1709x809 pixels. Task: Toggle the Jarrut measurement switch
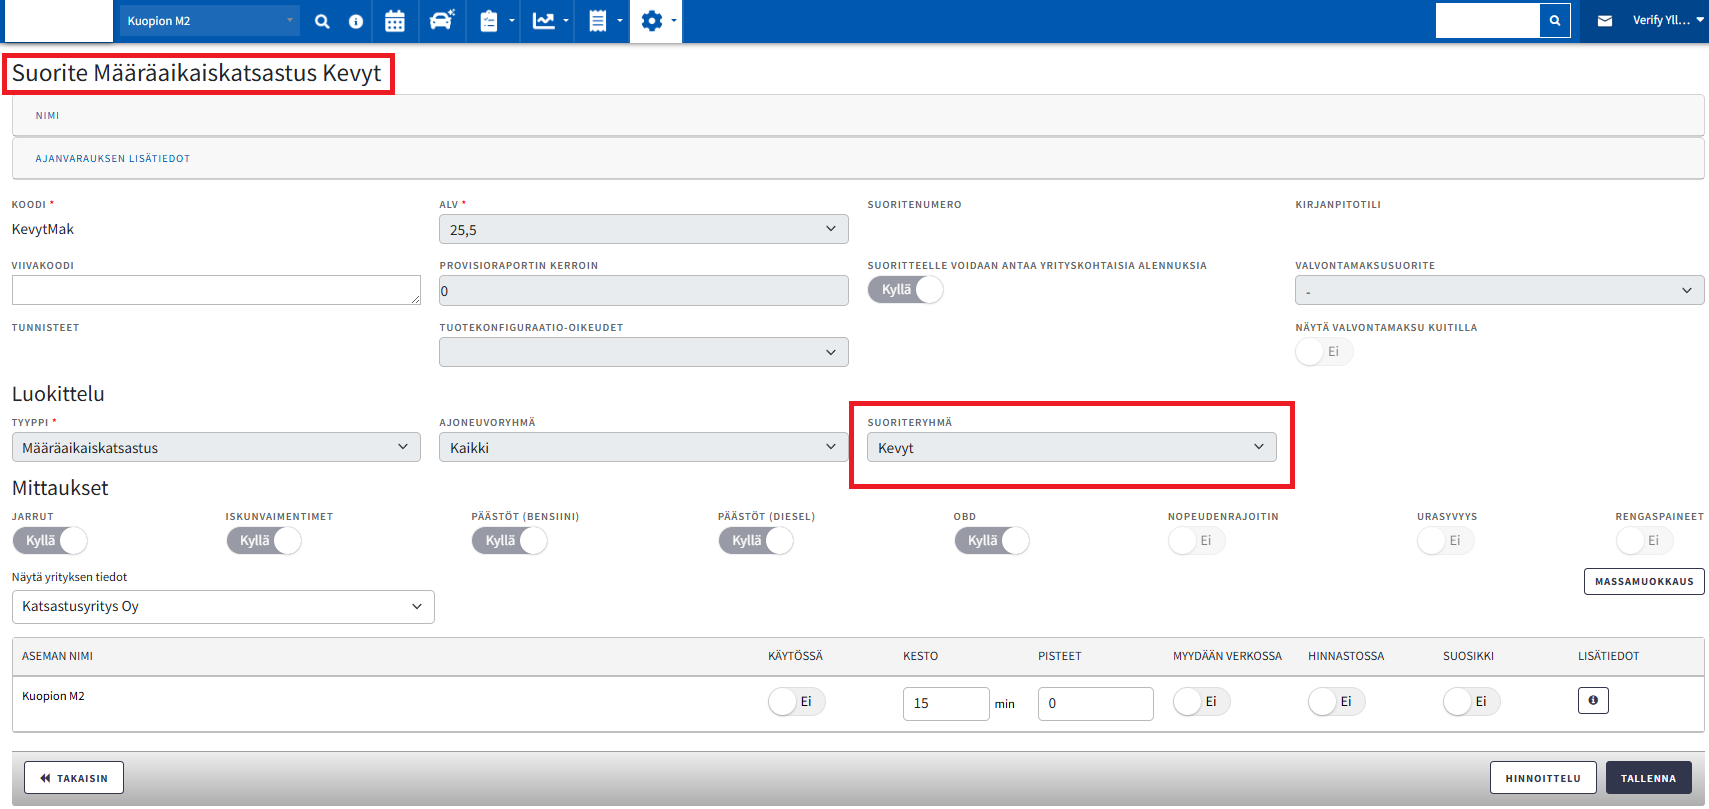point(50,541)
